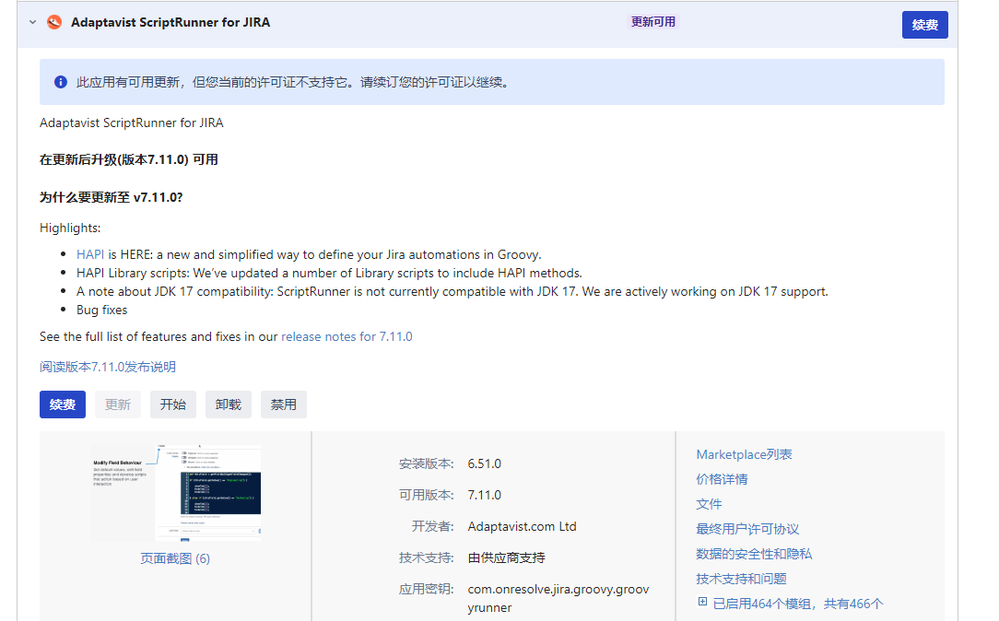Click the 技术支持 label

[426, 558]
